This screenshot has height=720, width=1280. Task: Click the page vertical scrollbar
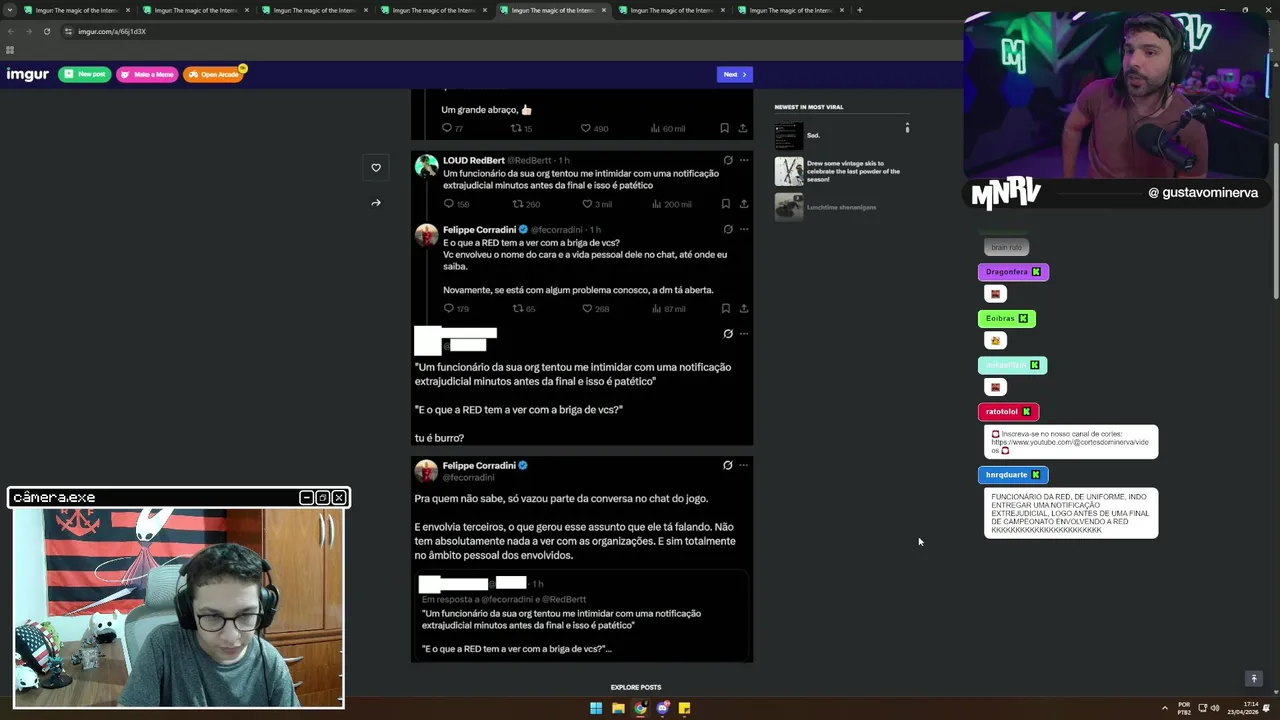coord(1276,220)
